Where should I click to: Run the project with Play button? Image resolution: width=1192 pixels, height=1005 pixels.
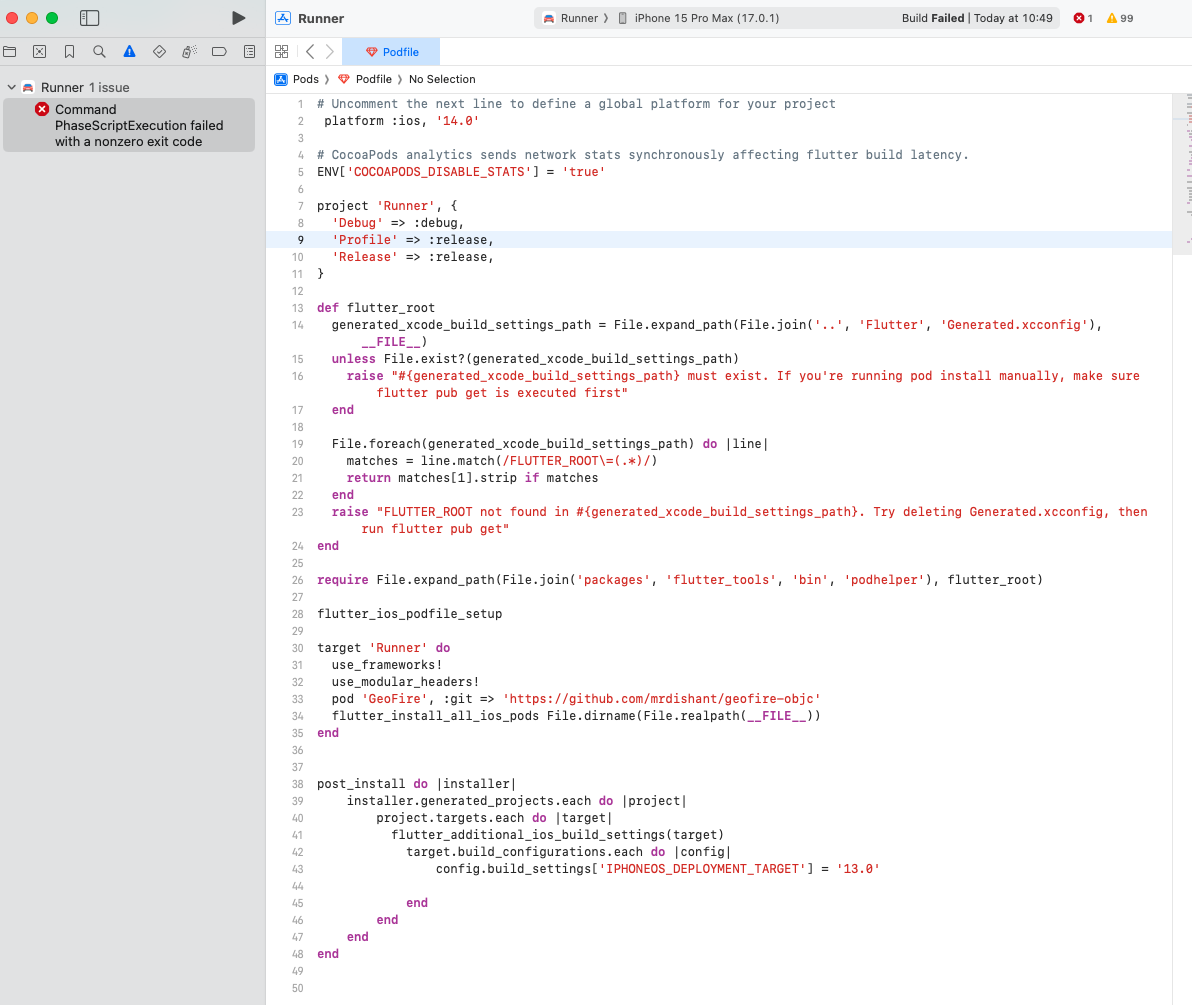[238, 18]
